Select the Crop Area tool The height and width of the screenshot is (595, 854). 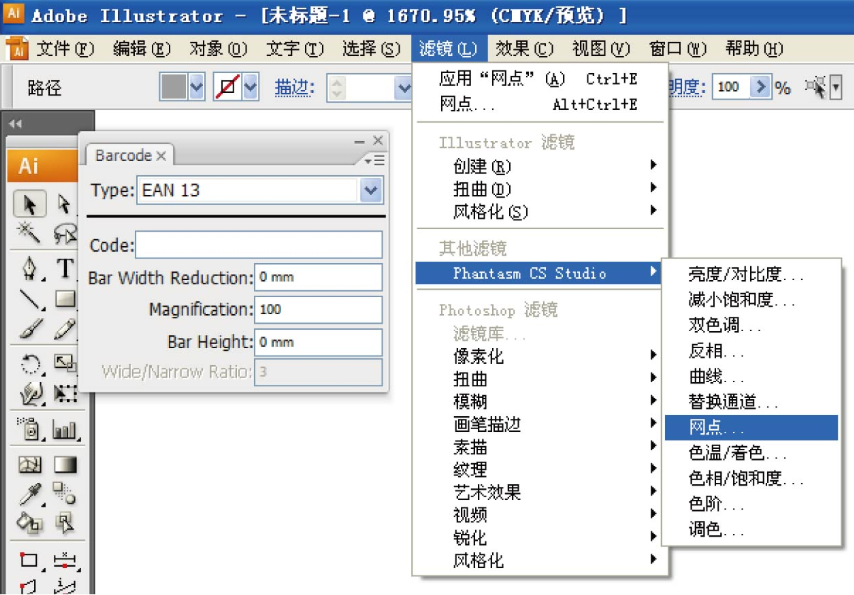point(29,559)
